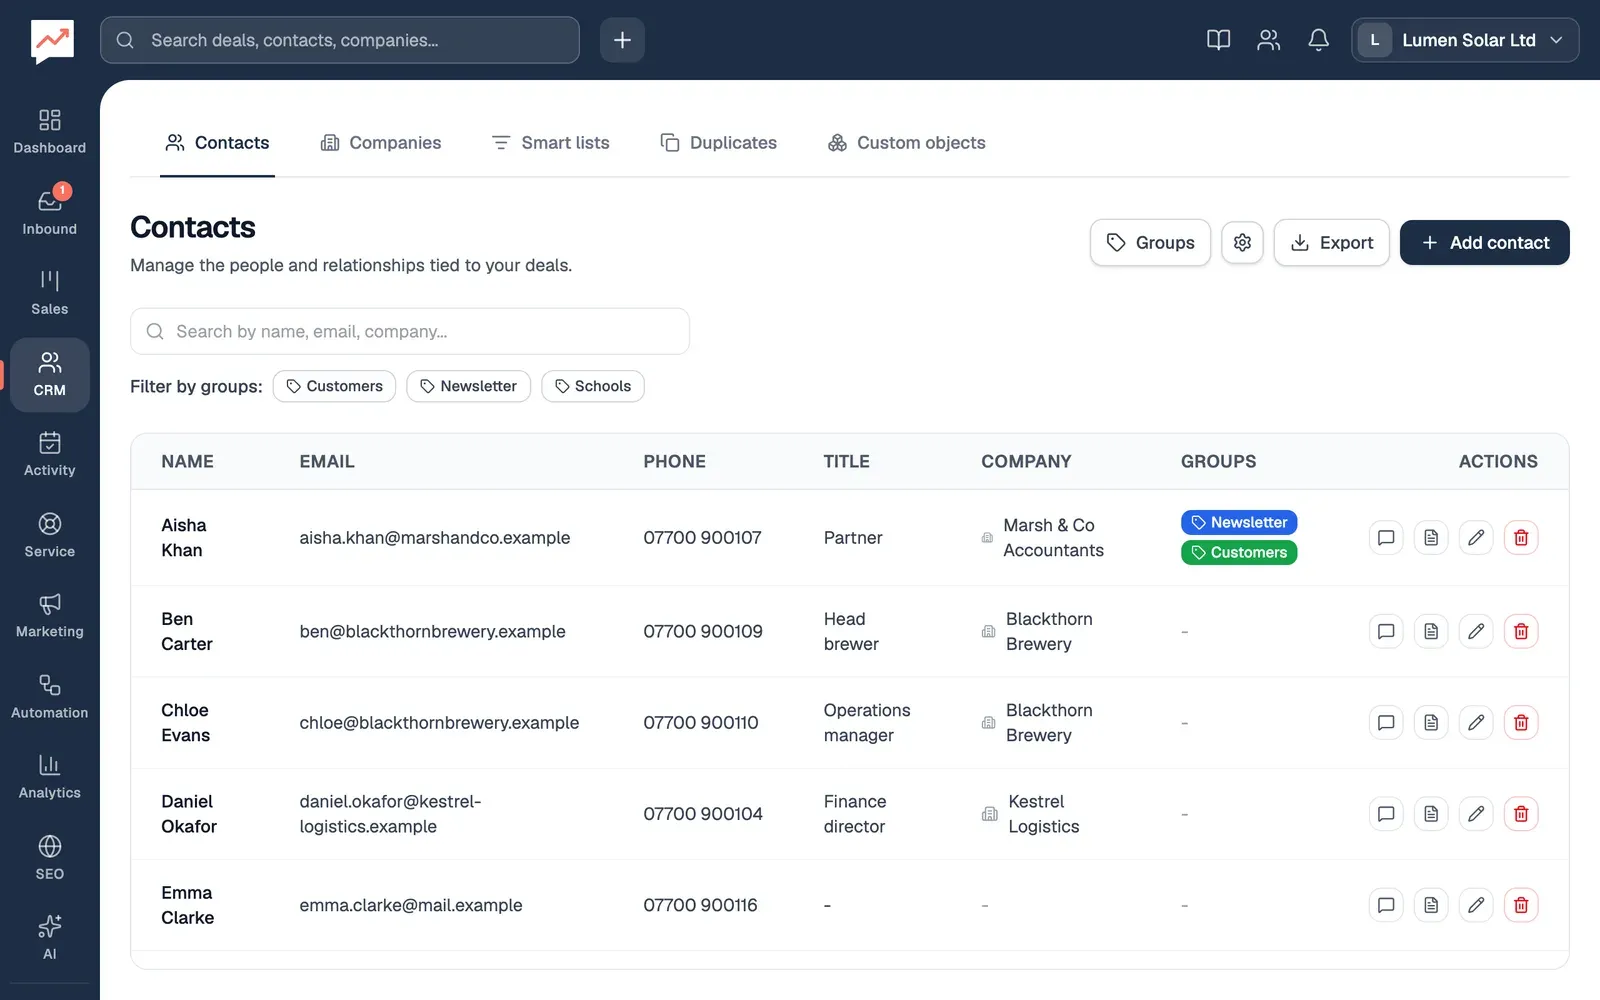The image size is (1600, 1000).
Task: Open Analytics in the sidebar
Action: (x=49, y=777)
